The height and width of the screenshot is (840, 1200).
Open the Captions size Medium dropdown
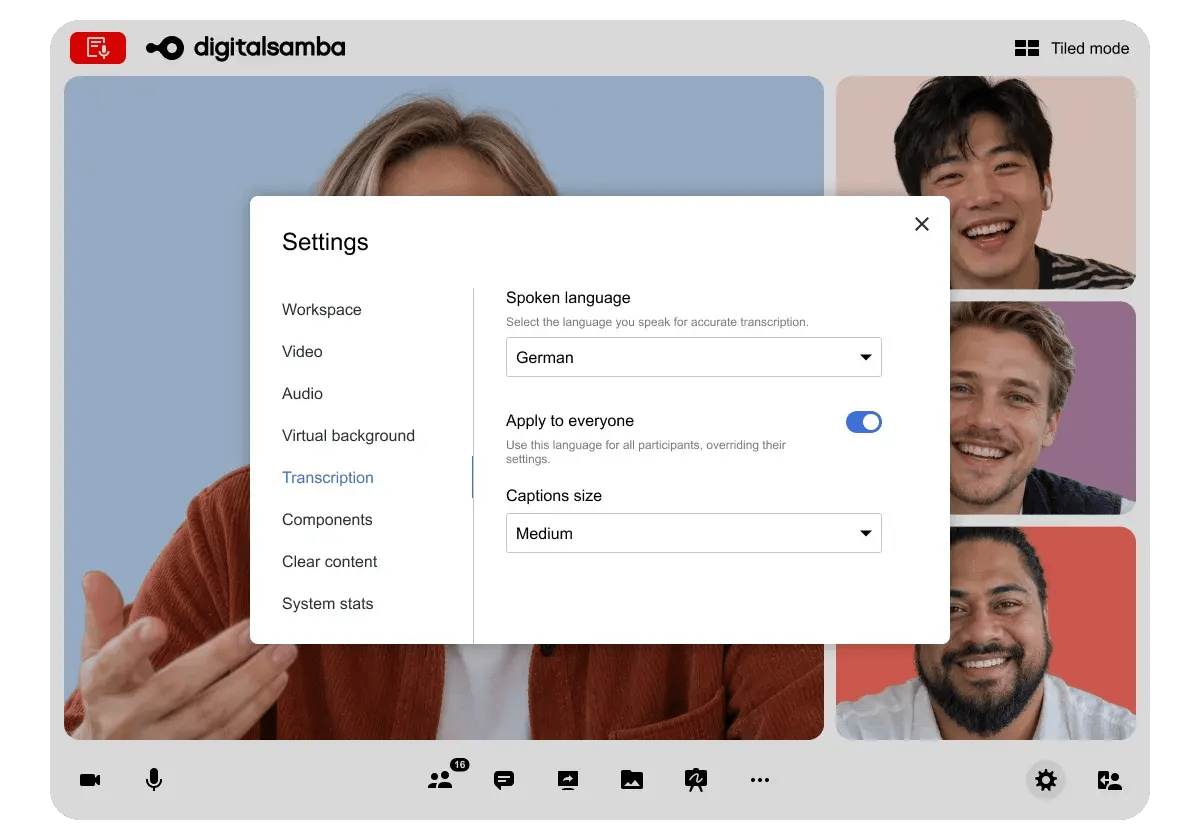[x=694, y=533]
